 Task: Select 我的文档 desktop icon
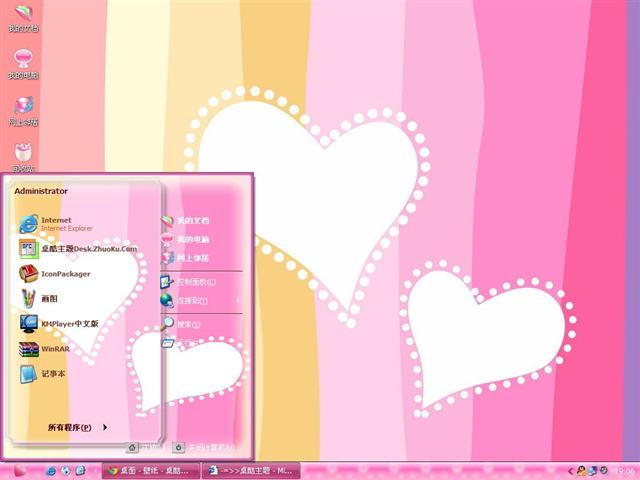point(23,18)
